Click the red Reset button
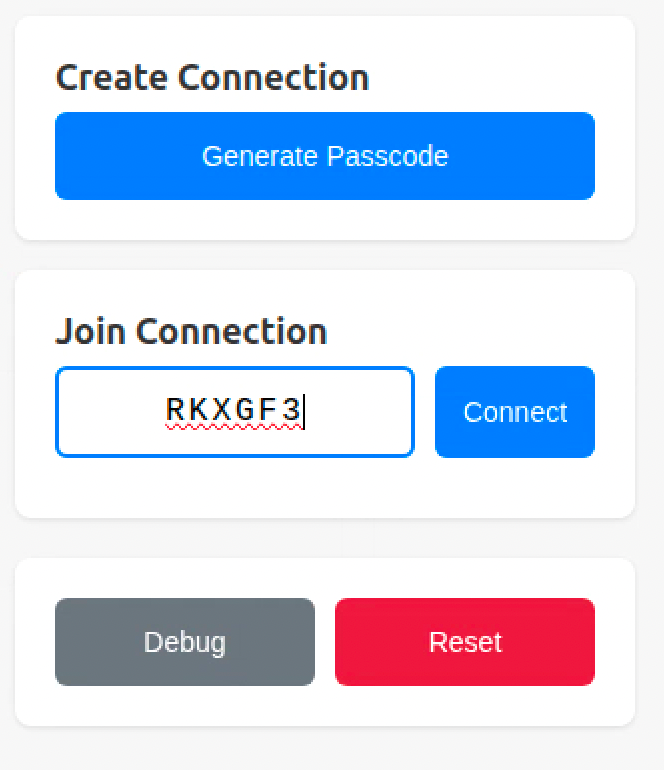The height and width of the screenshot is (770, 664). (465, 642)
